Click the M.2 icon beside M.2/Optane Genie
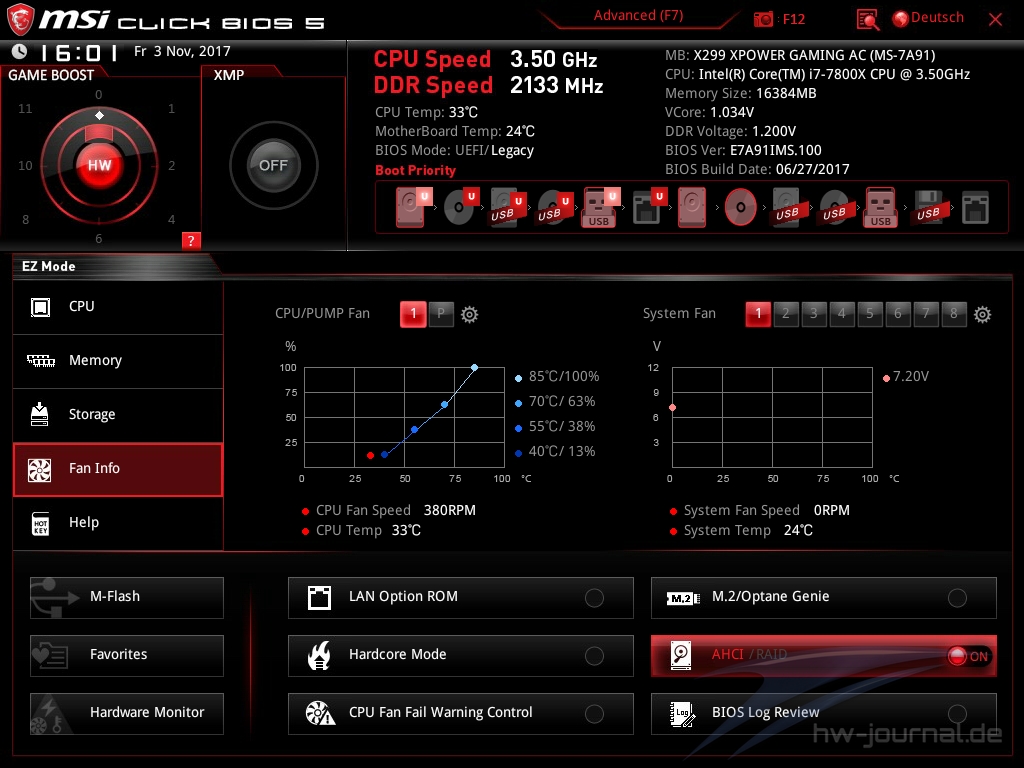Viewport: 1024px width, 768px height. pos(682,598)
